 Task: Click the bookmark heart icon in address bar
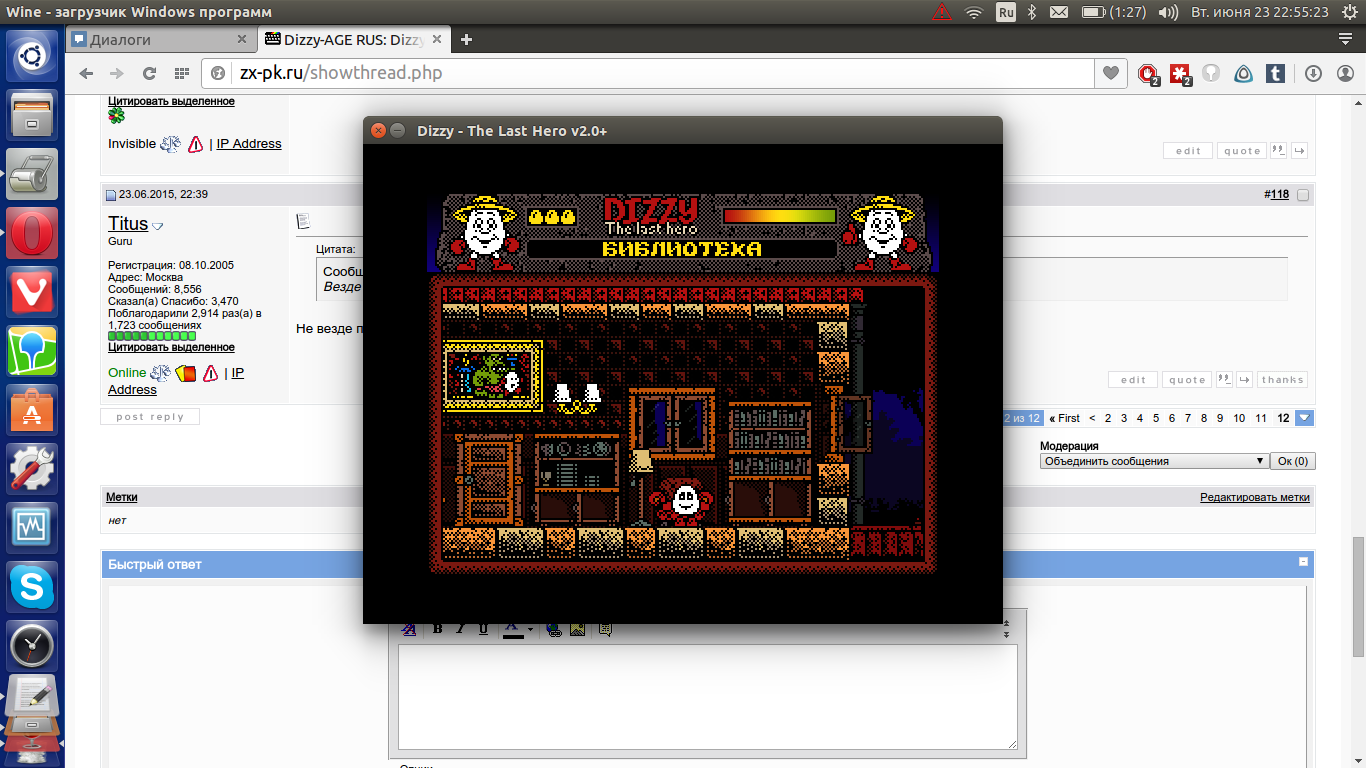pyautogui.click(x=1110, y=73)
